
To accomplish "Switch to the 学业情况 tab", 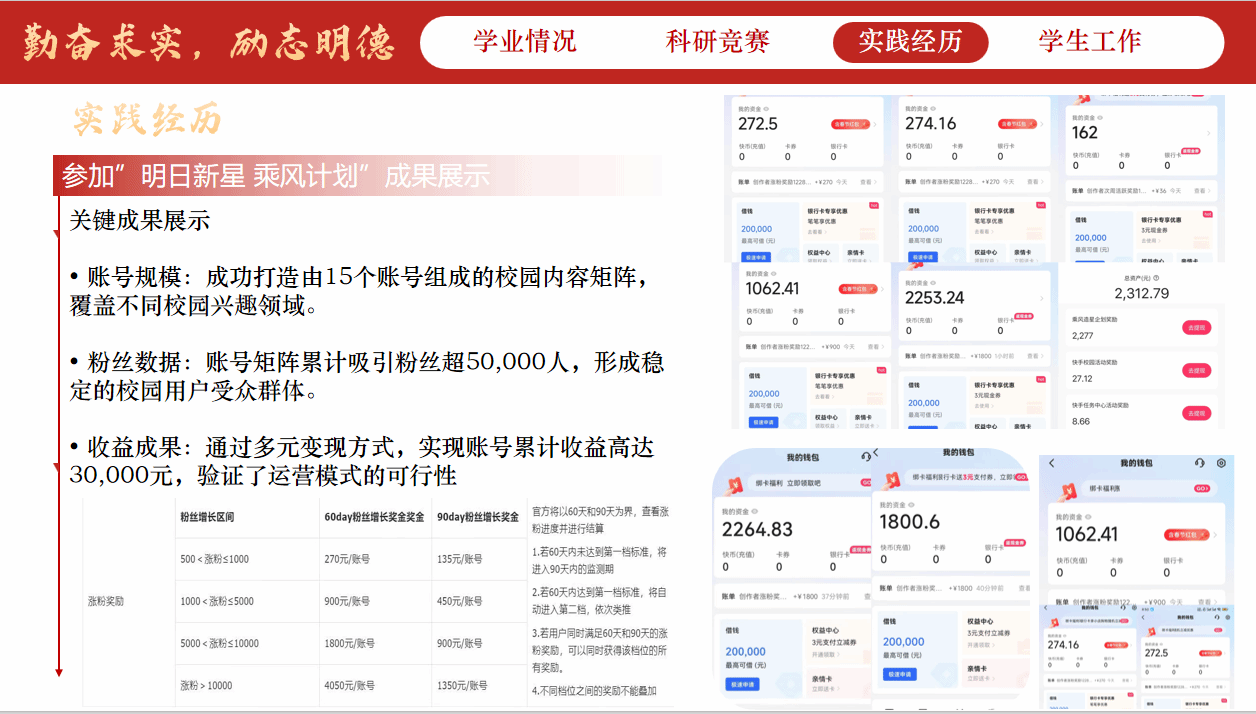I will pos(525,42).
